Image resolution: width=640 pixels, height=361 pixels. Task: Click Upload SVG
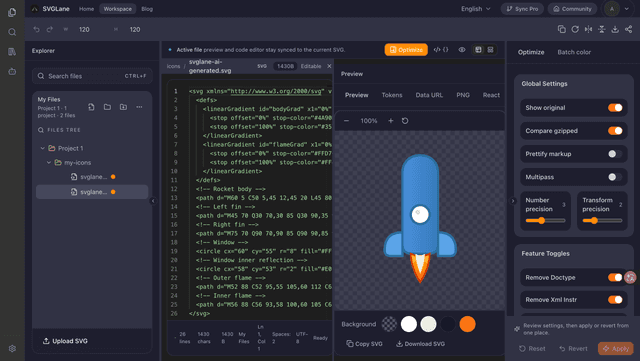[65, 341]
